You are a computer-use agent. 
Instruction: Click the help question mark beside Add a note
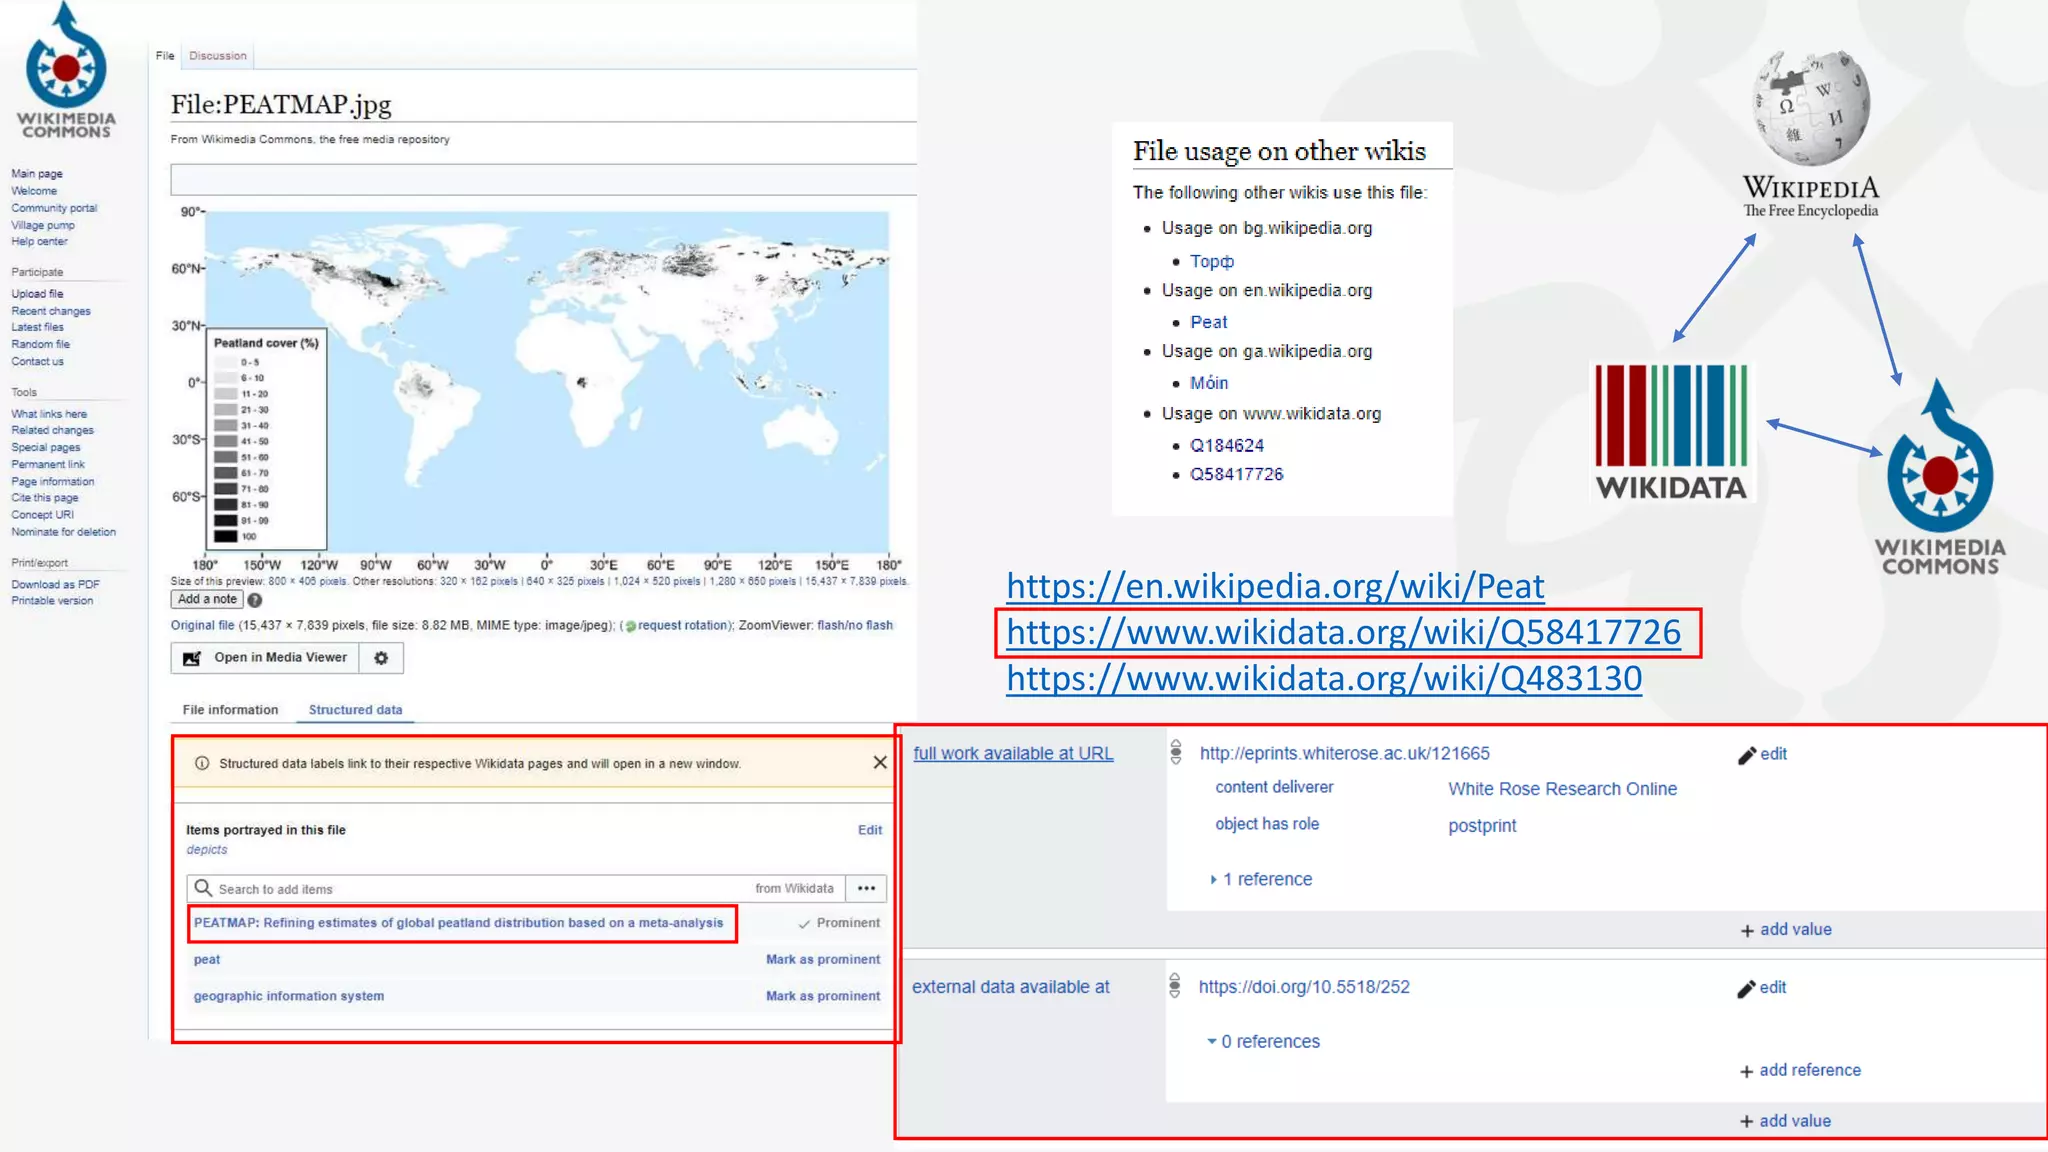[x=255, y=600]
